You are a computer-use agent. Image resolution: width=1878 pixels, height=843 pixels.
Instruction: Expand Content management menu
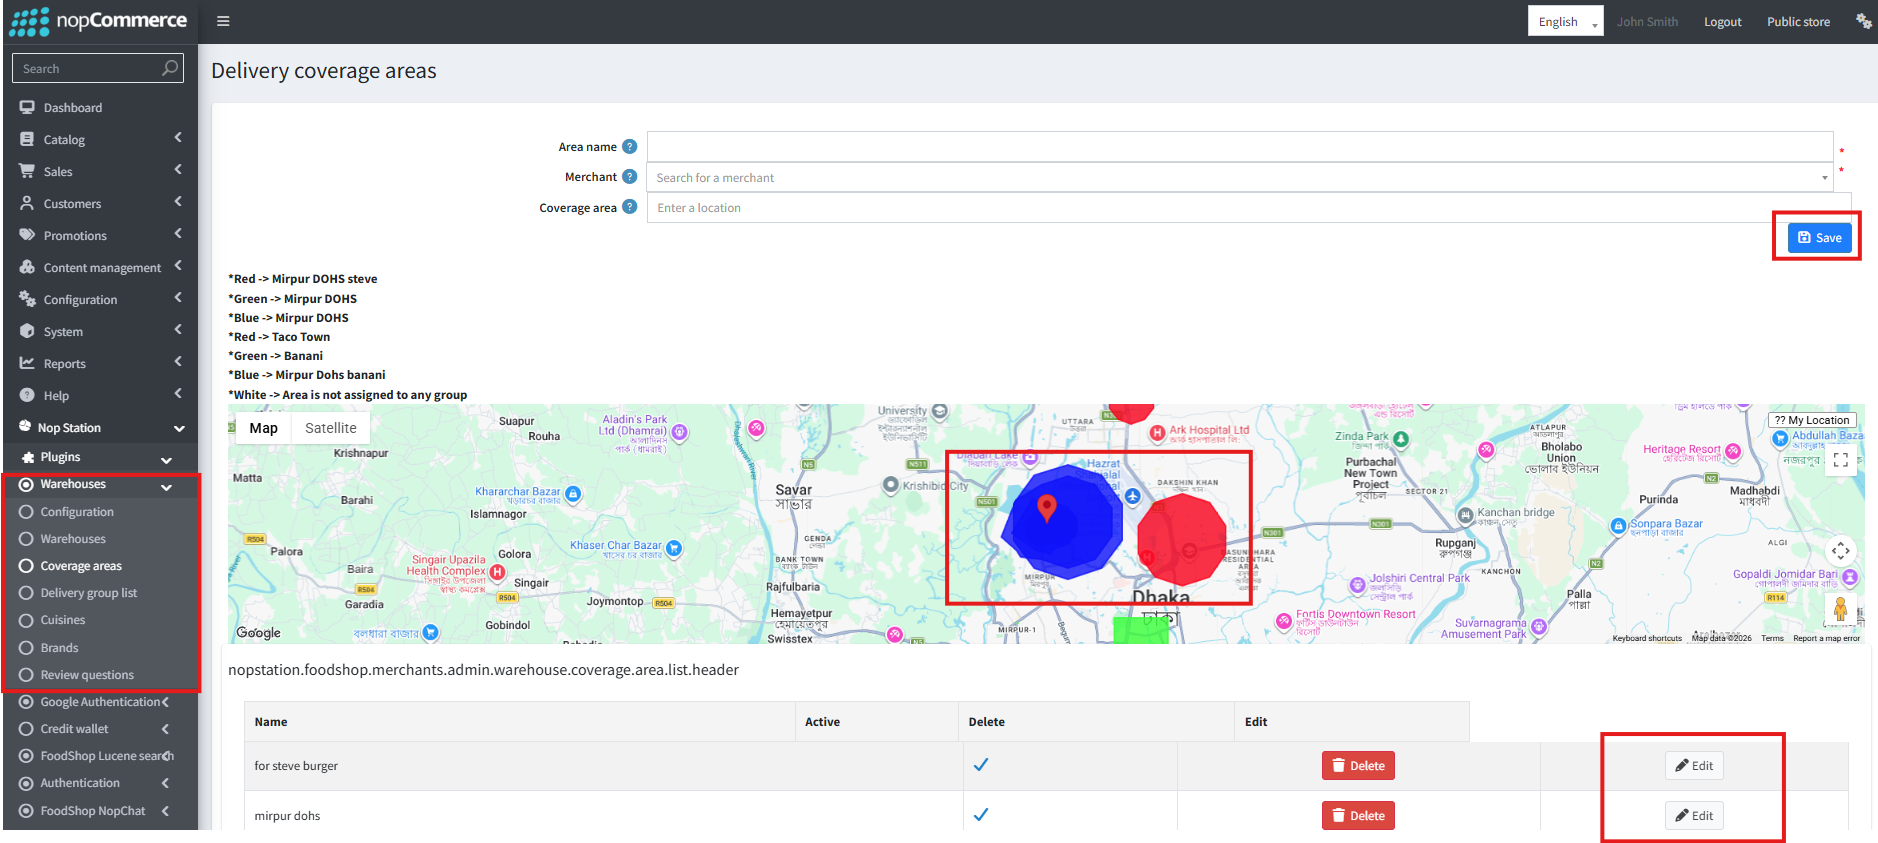100,268
